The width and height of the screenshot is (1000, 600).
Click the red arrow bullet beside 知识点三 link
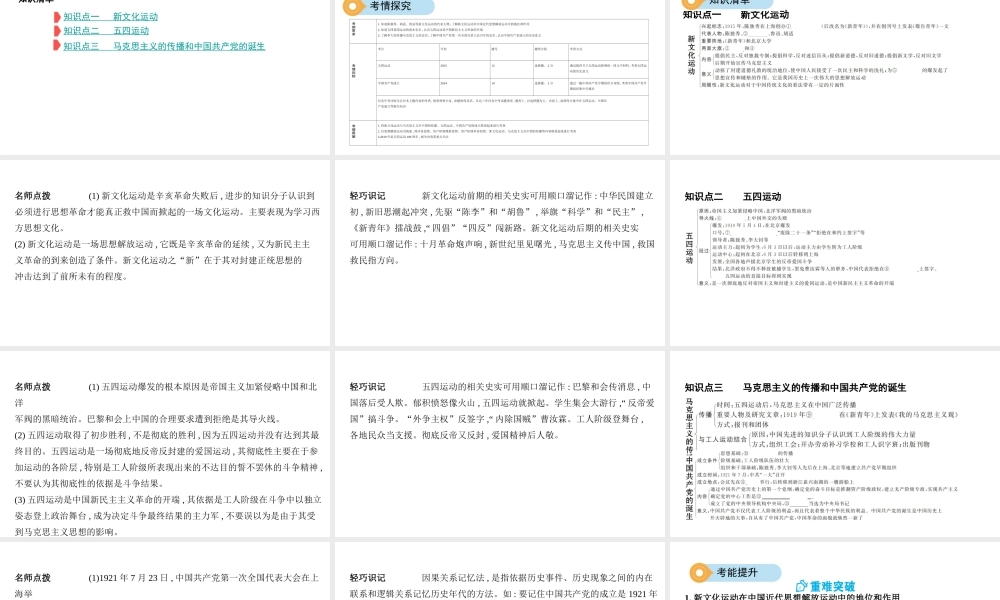pyautogui.click(x=57, y=46)
